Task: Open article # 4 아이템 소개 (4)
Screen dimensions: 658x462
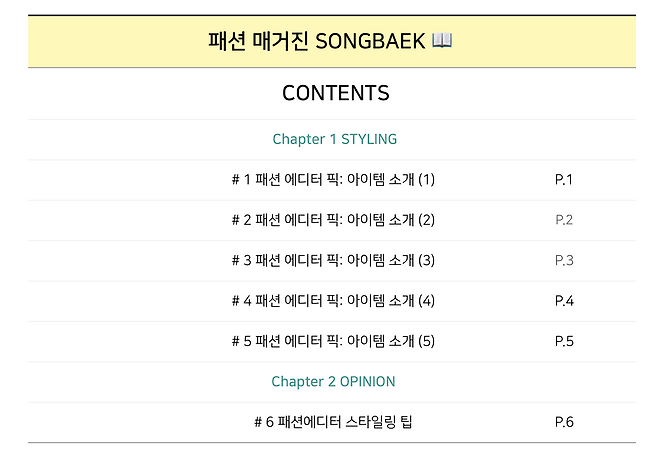Action: click(333, 300)
